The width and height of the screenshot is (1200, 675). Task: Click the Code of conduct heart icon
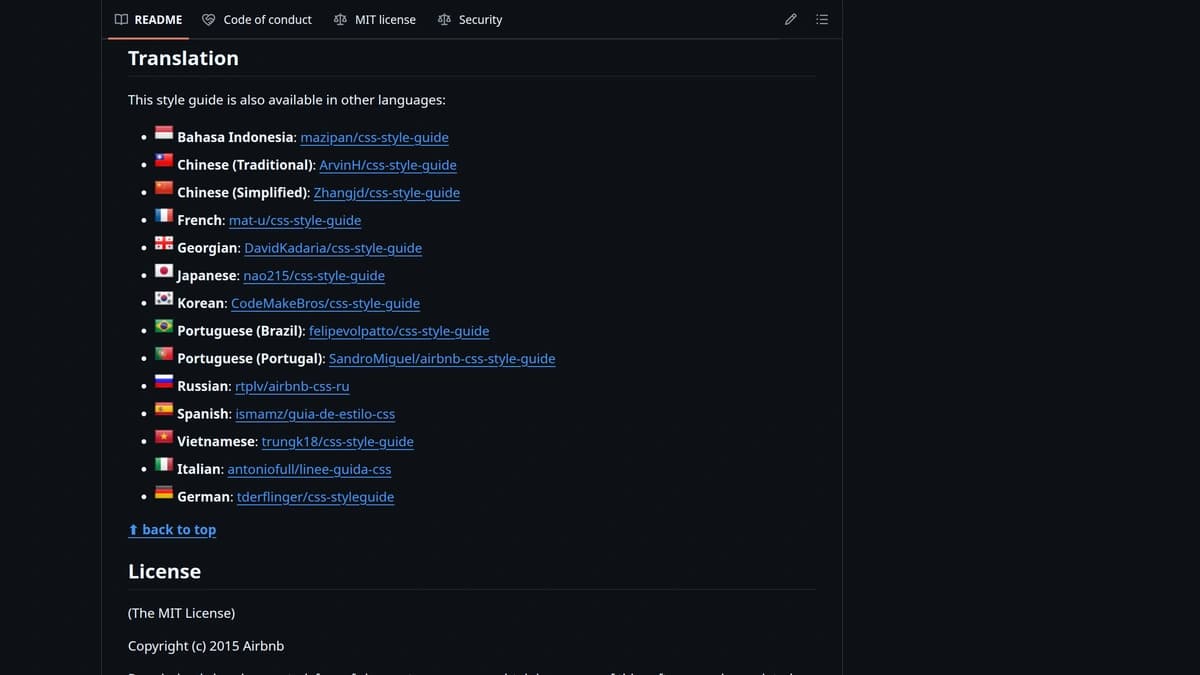[x=209, y=20]
